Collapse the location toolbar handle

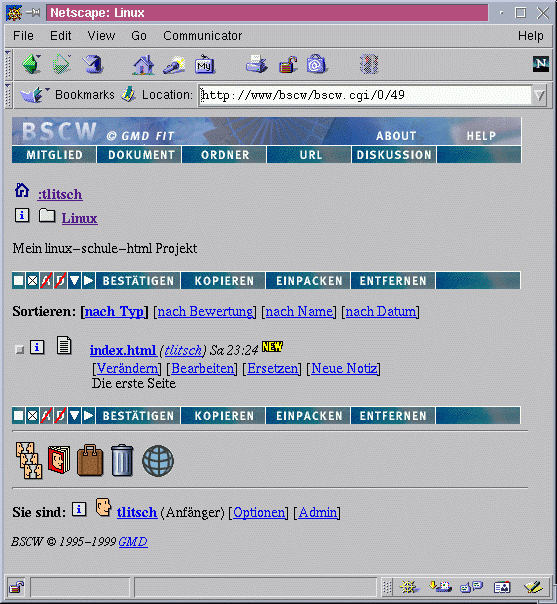coord(8,95)
